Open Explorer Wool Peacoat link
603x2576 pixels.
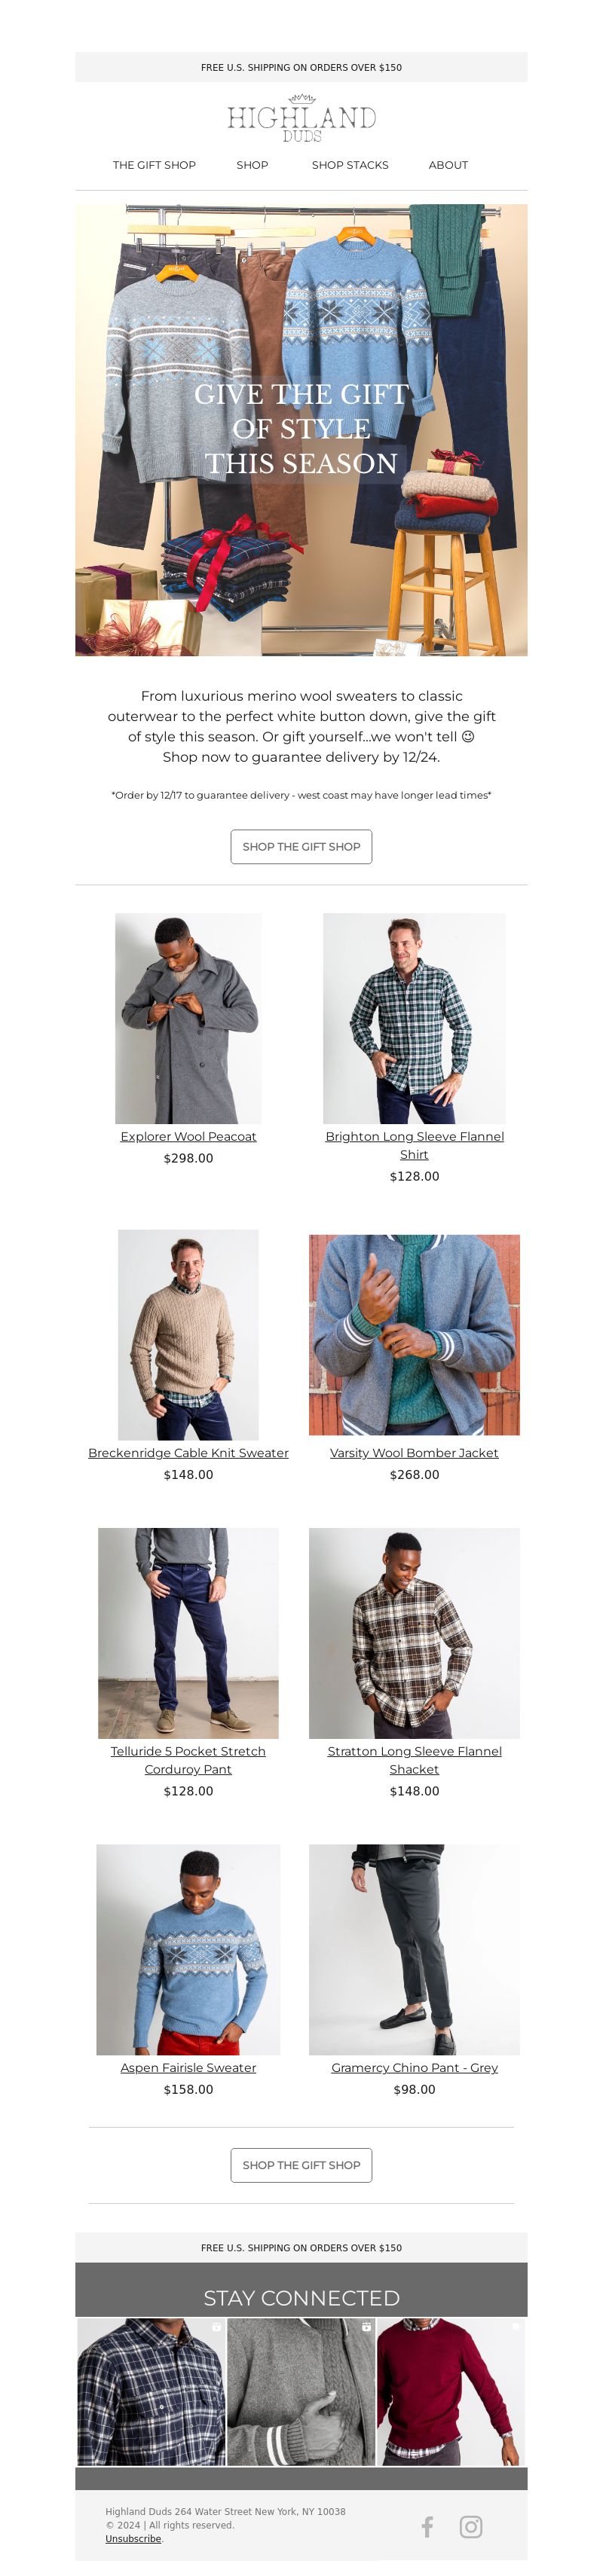(188, 1136)
